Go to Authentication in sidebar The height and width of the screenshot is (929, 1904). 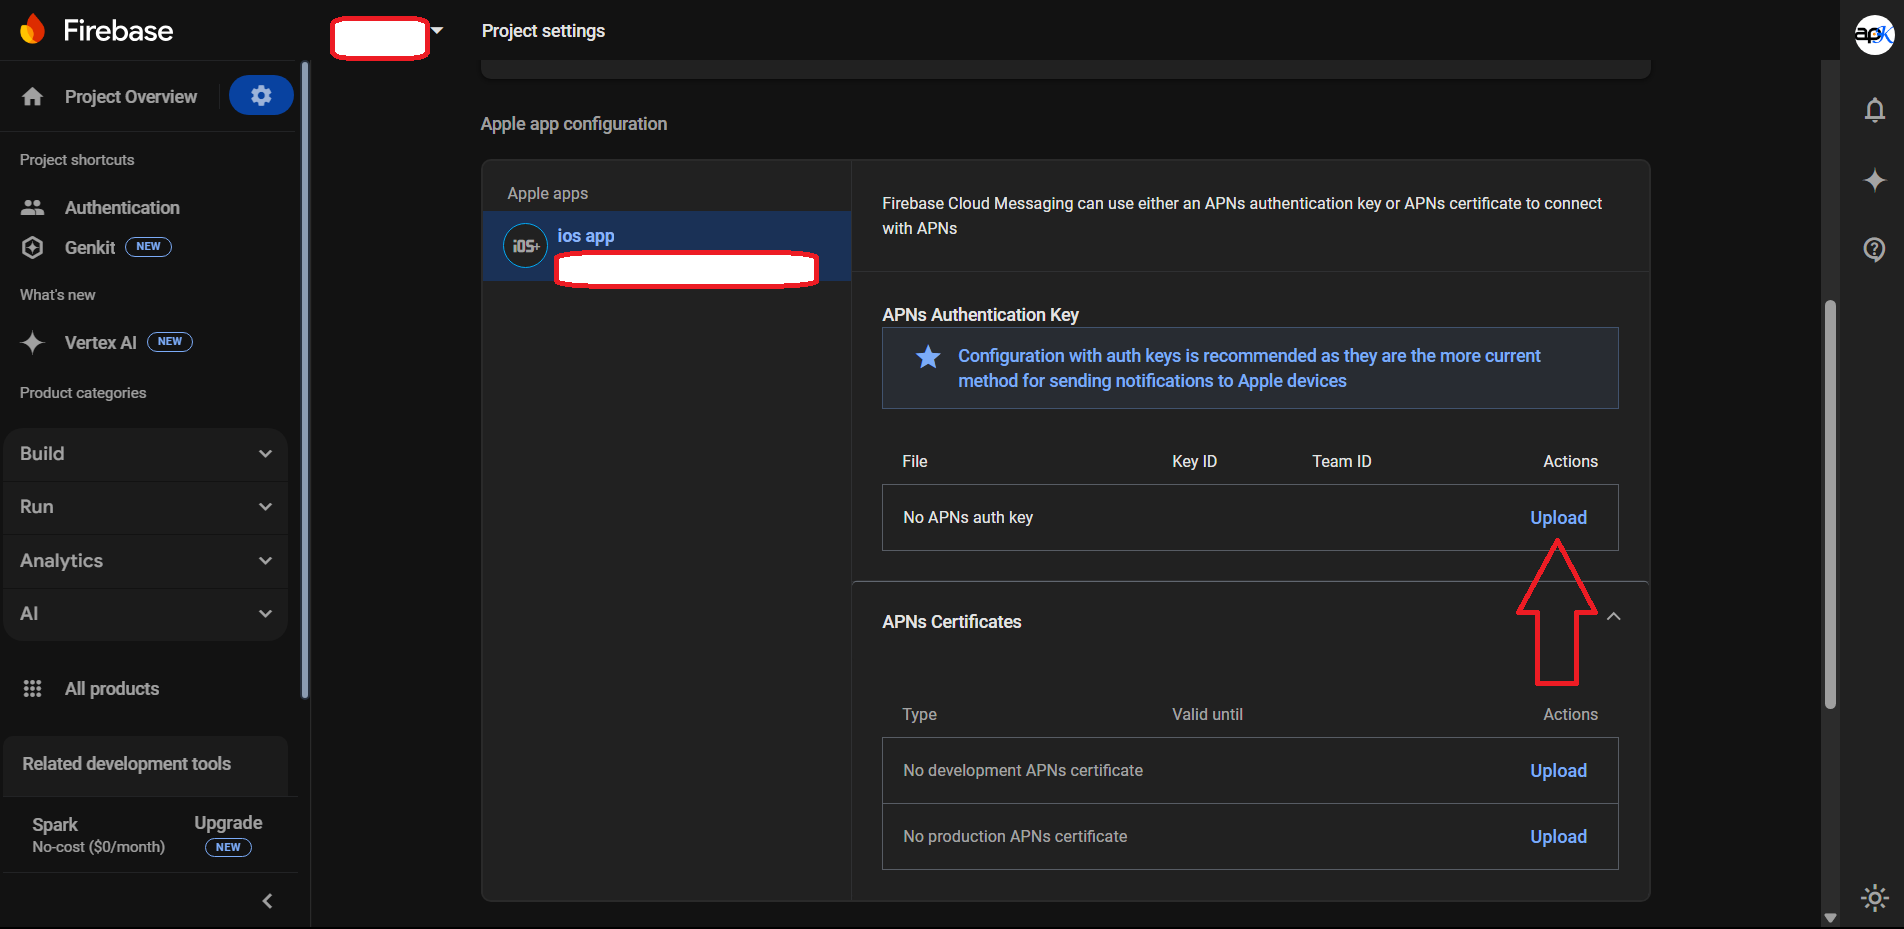click(122, 208)
